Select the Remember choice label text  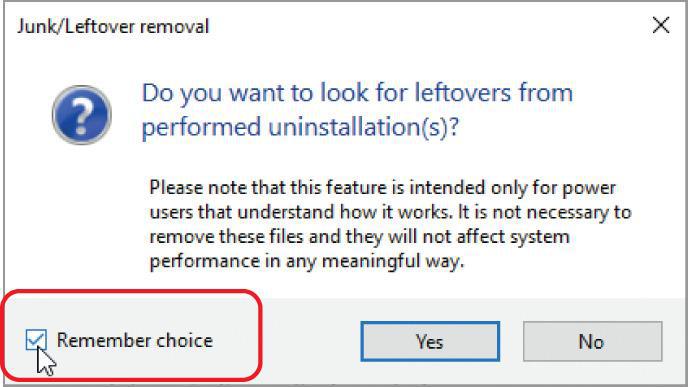[x=135, y=340]
